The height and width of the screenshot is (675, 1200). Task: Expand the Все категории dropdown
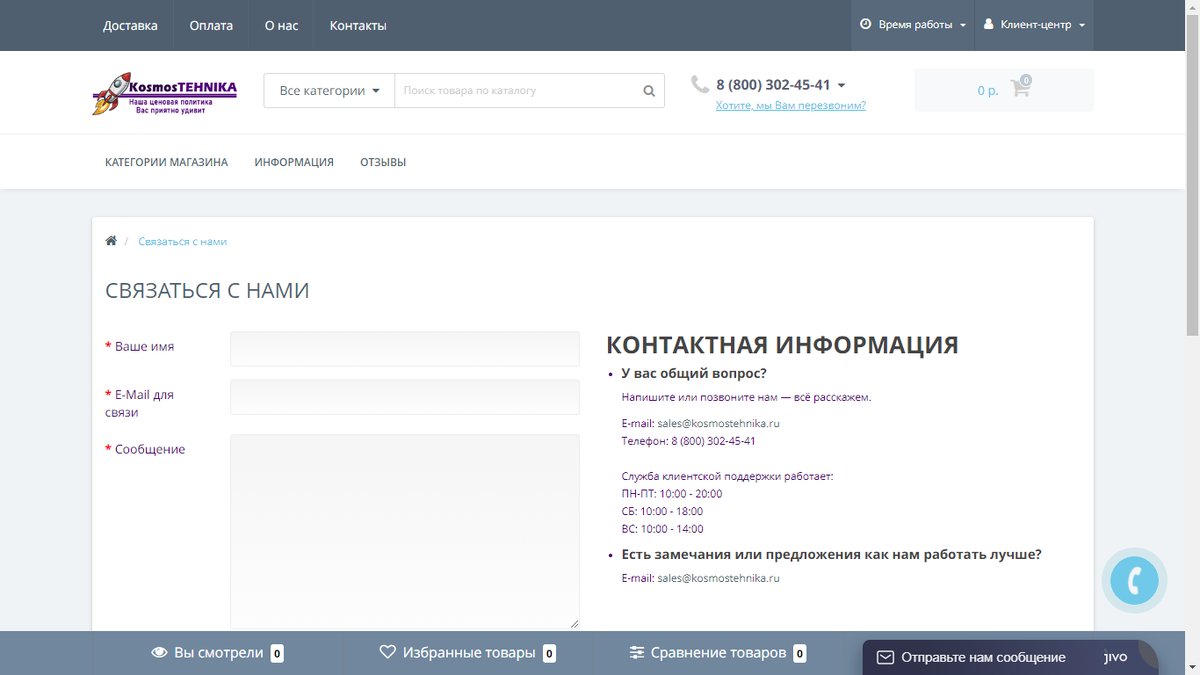coord(329,91)
